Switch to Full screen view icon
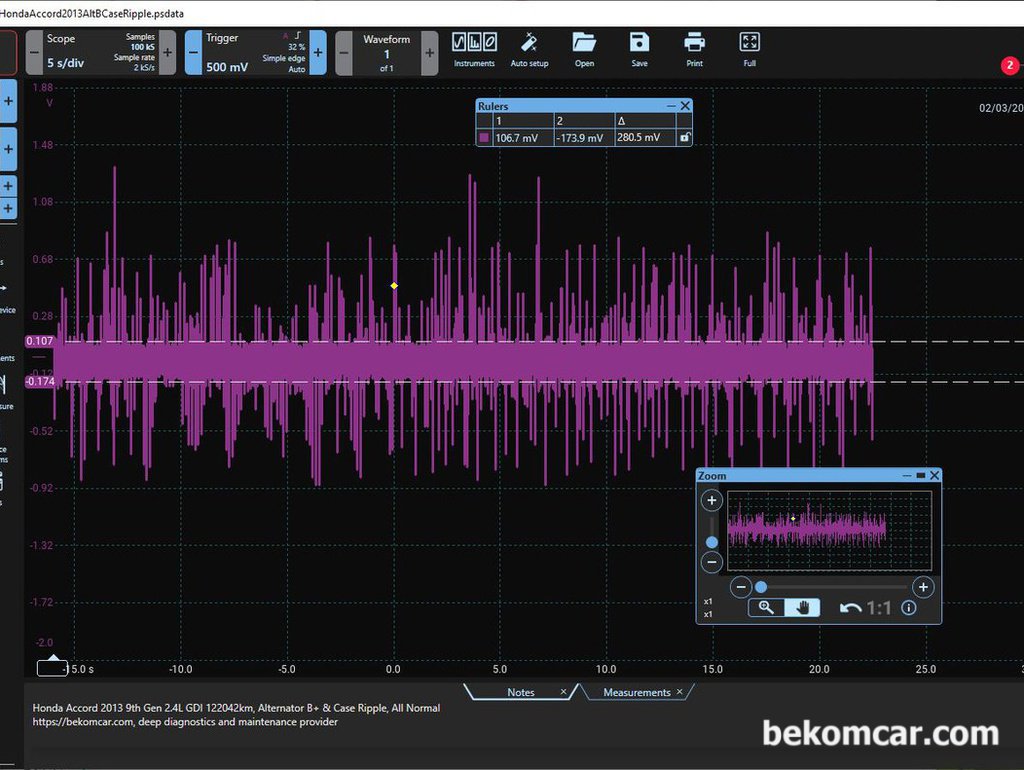The height and width of the screenshot is (770, 1024). click(x=749, y=50)
